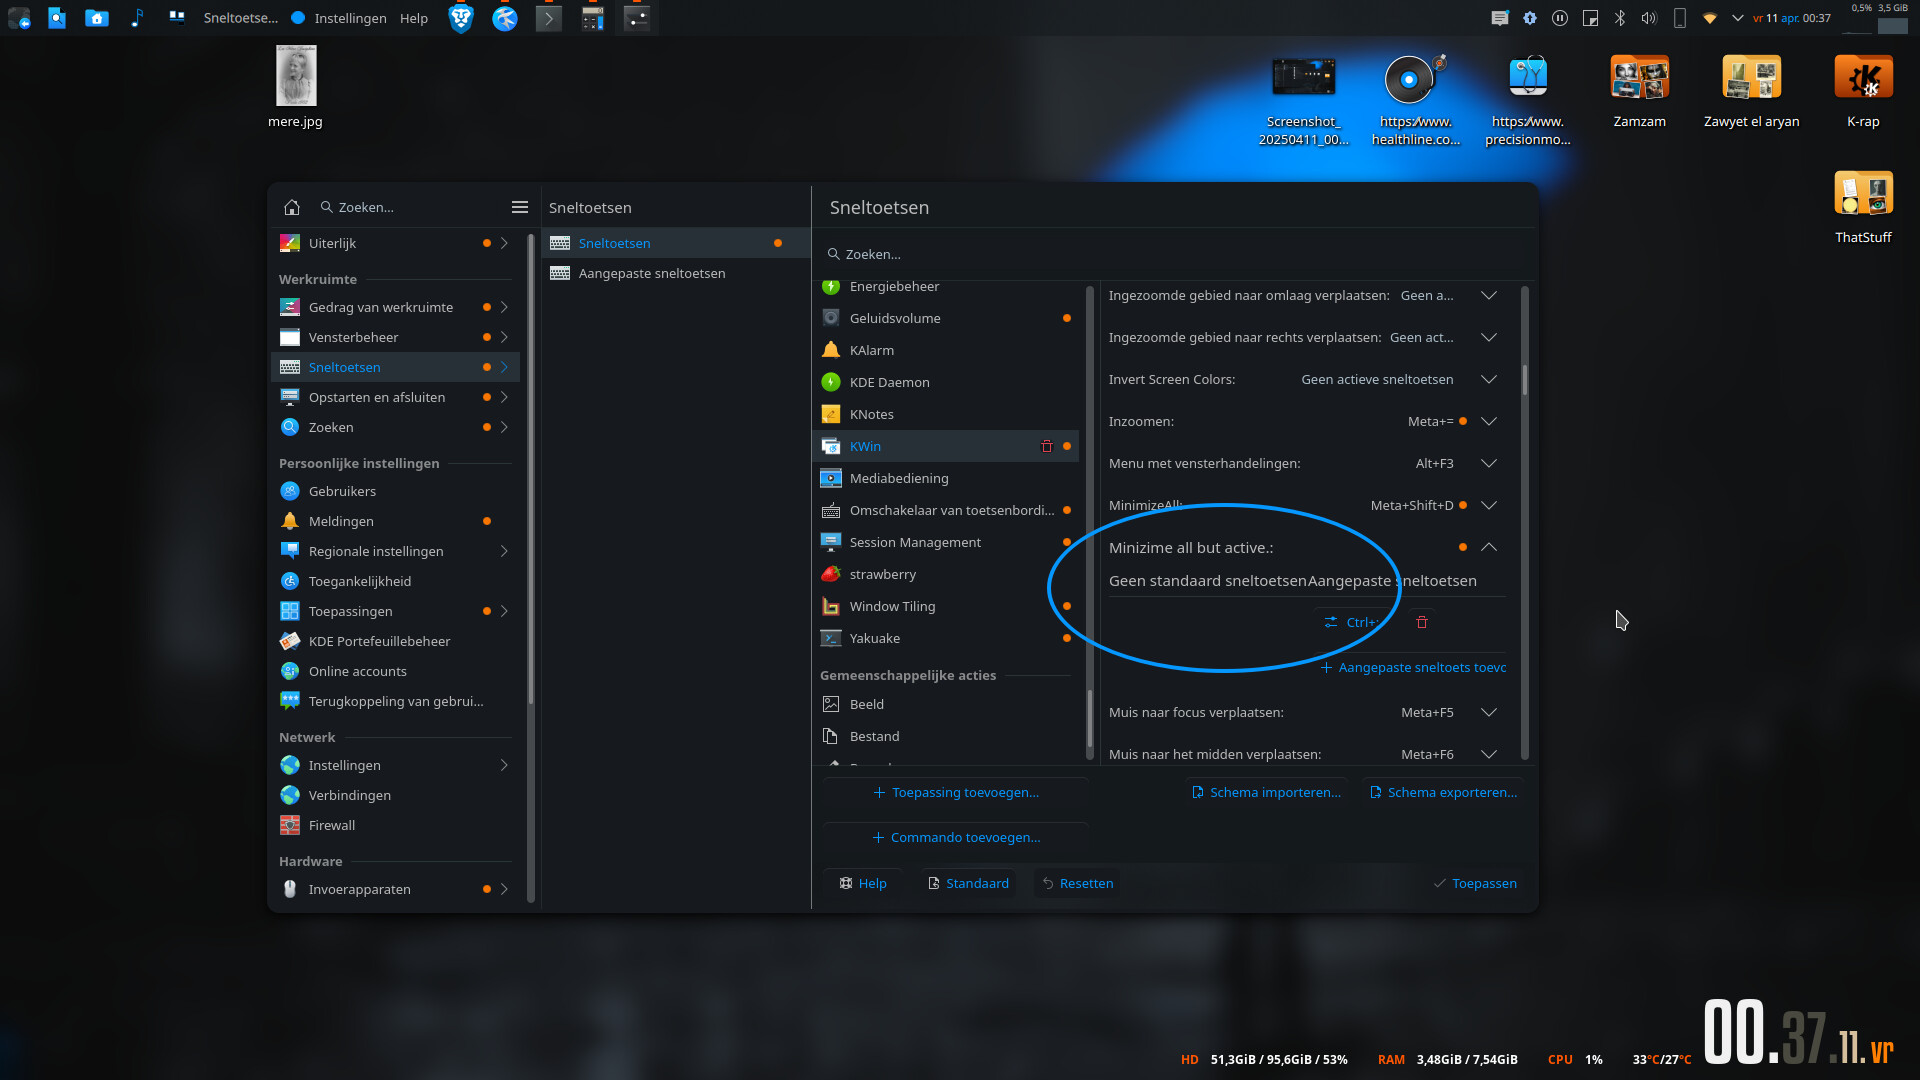The height and width of the screenshot is (1080, 1920).
Task: Select the KNotes app icon
Action: coord(831,414)
